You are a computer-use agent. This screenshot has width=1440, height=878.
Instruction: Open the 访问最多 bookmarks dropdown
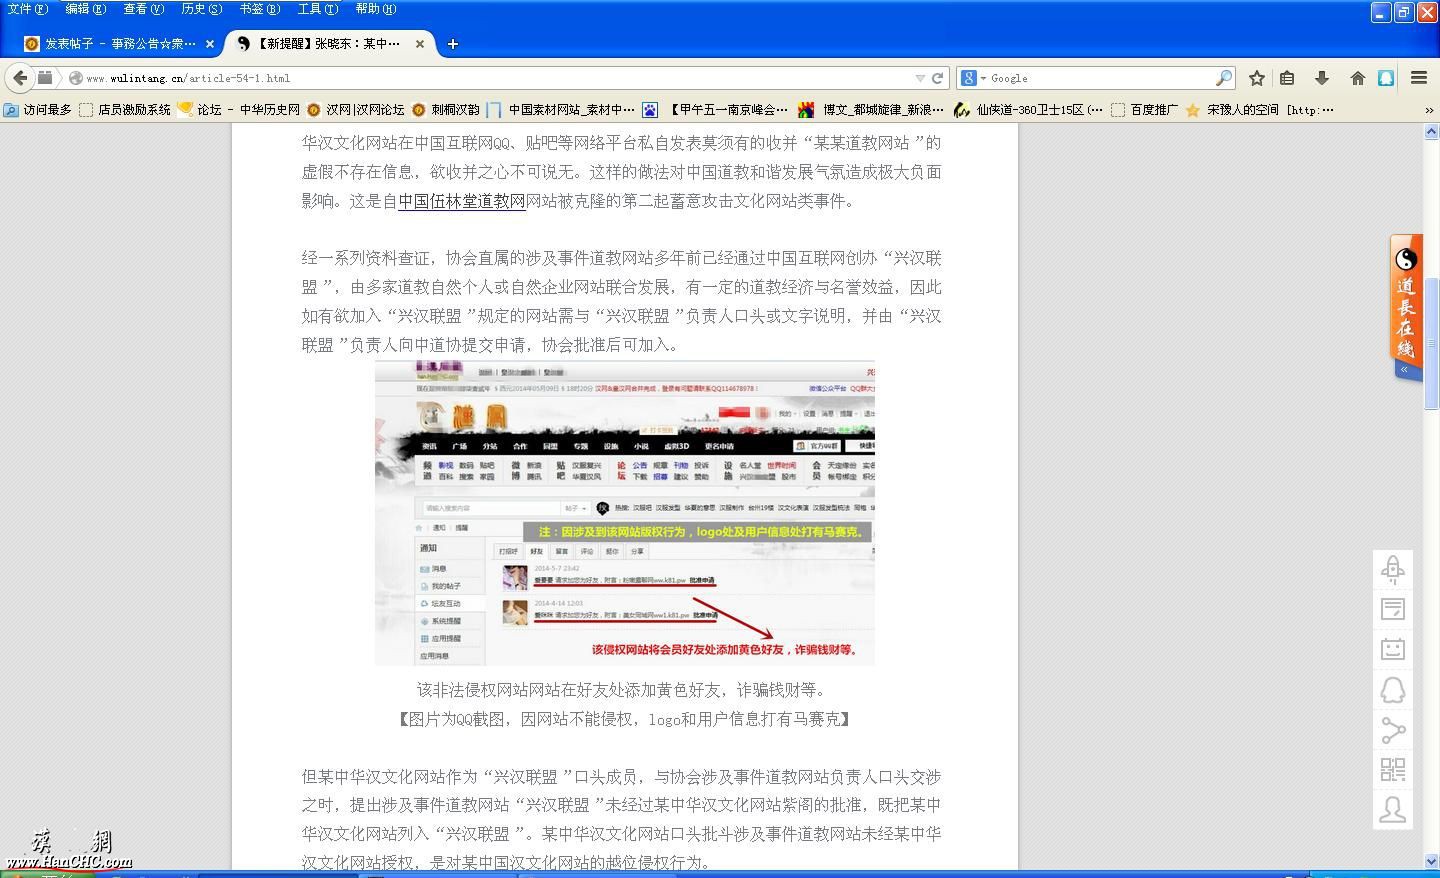pyautogui.click(x=40, y=109)
